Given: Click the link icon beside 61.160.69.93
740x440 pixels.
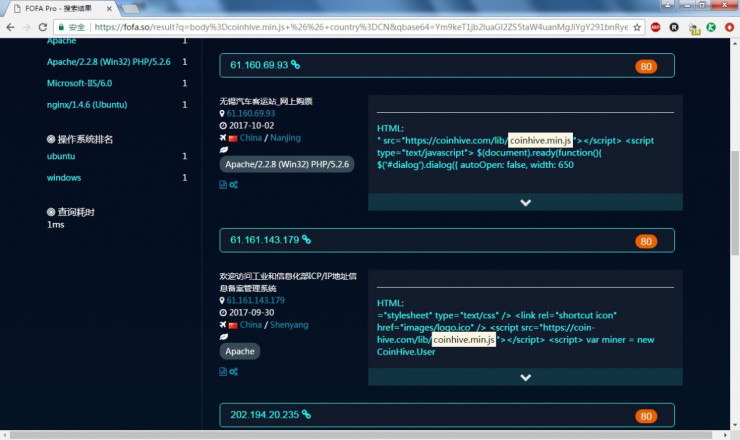Looking at the screenshot, I should click(x=295, y=65).
